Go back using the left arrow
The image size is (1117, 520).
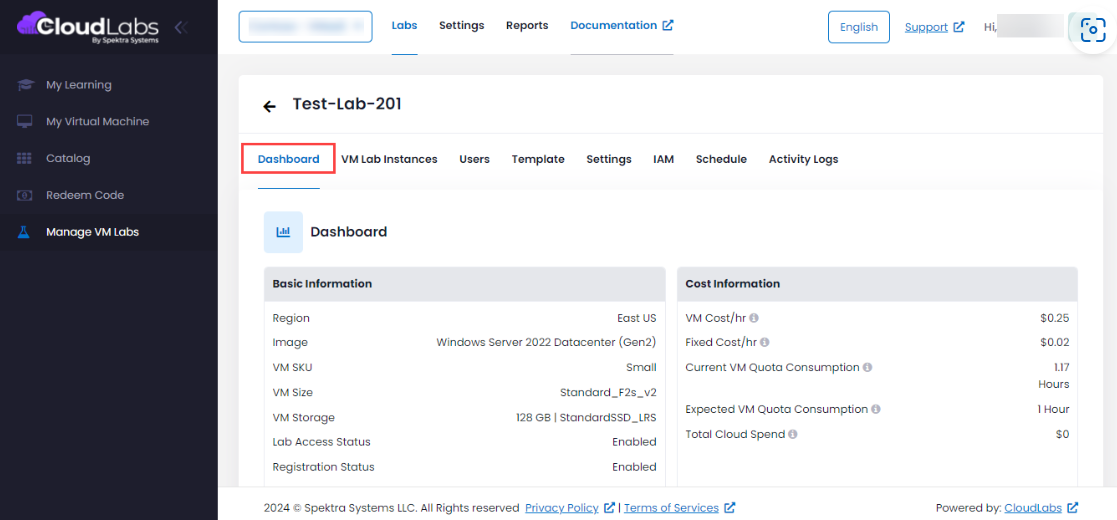click(x=269, y=106)
